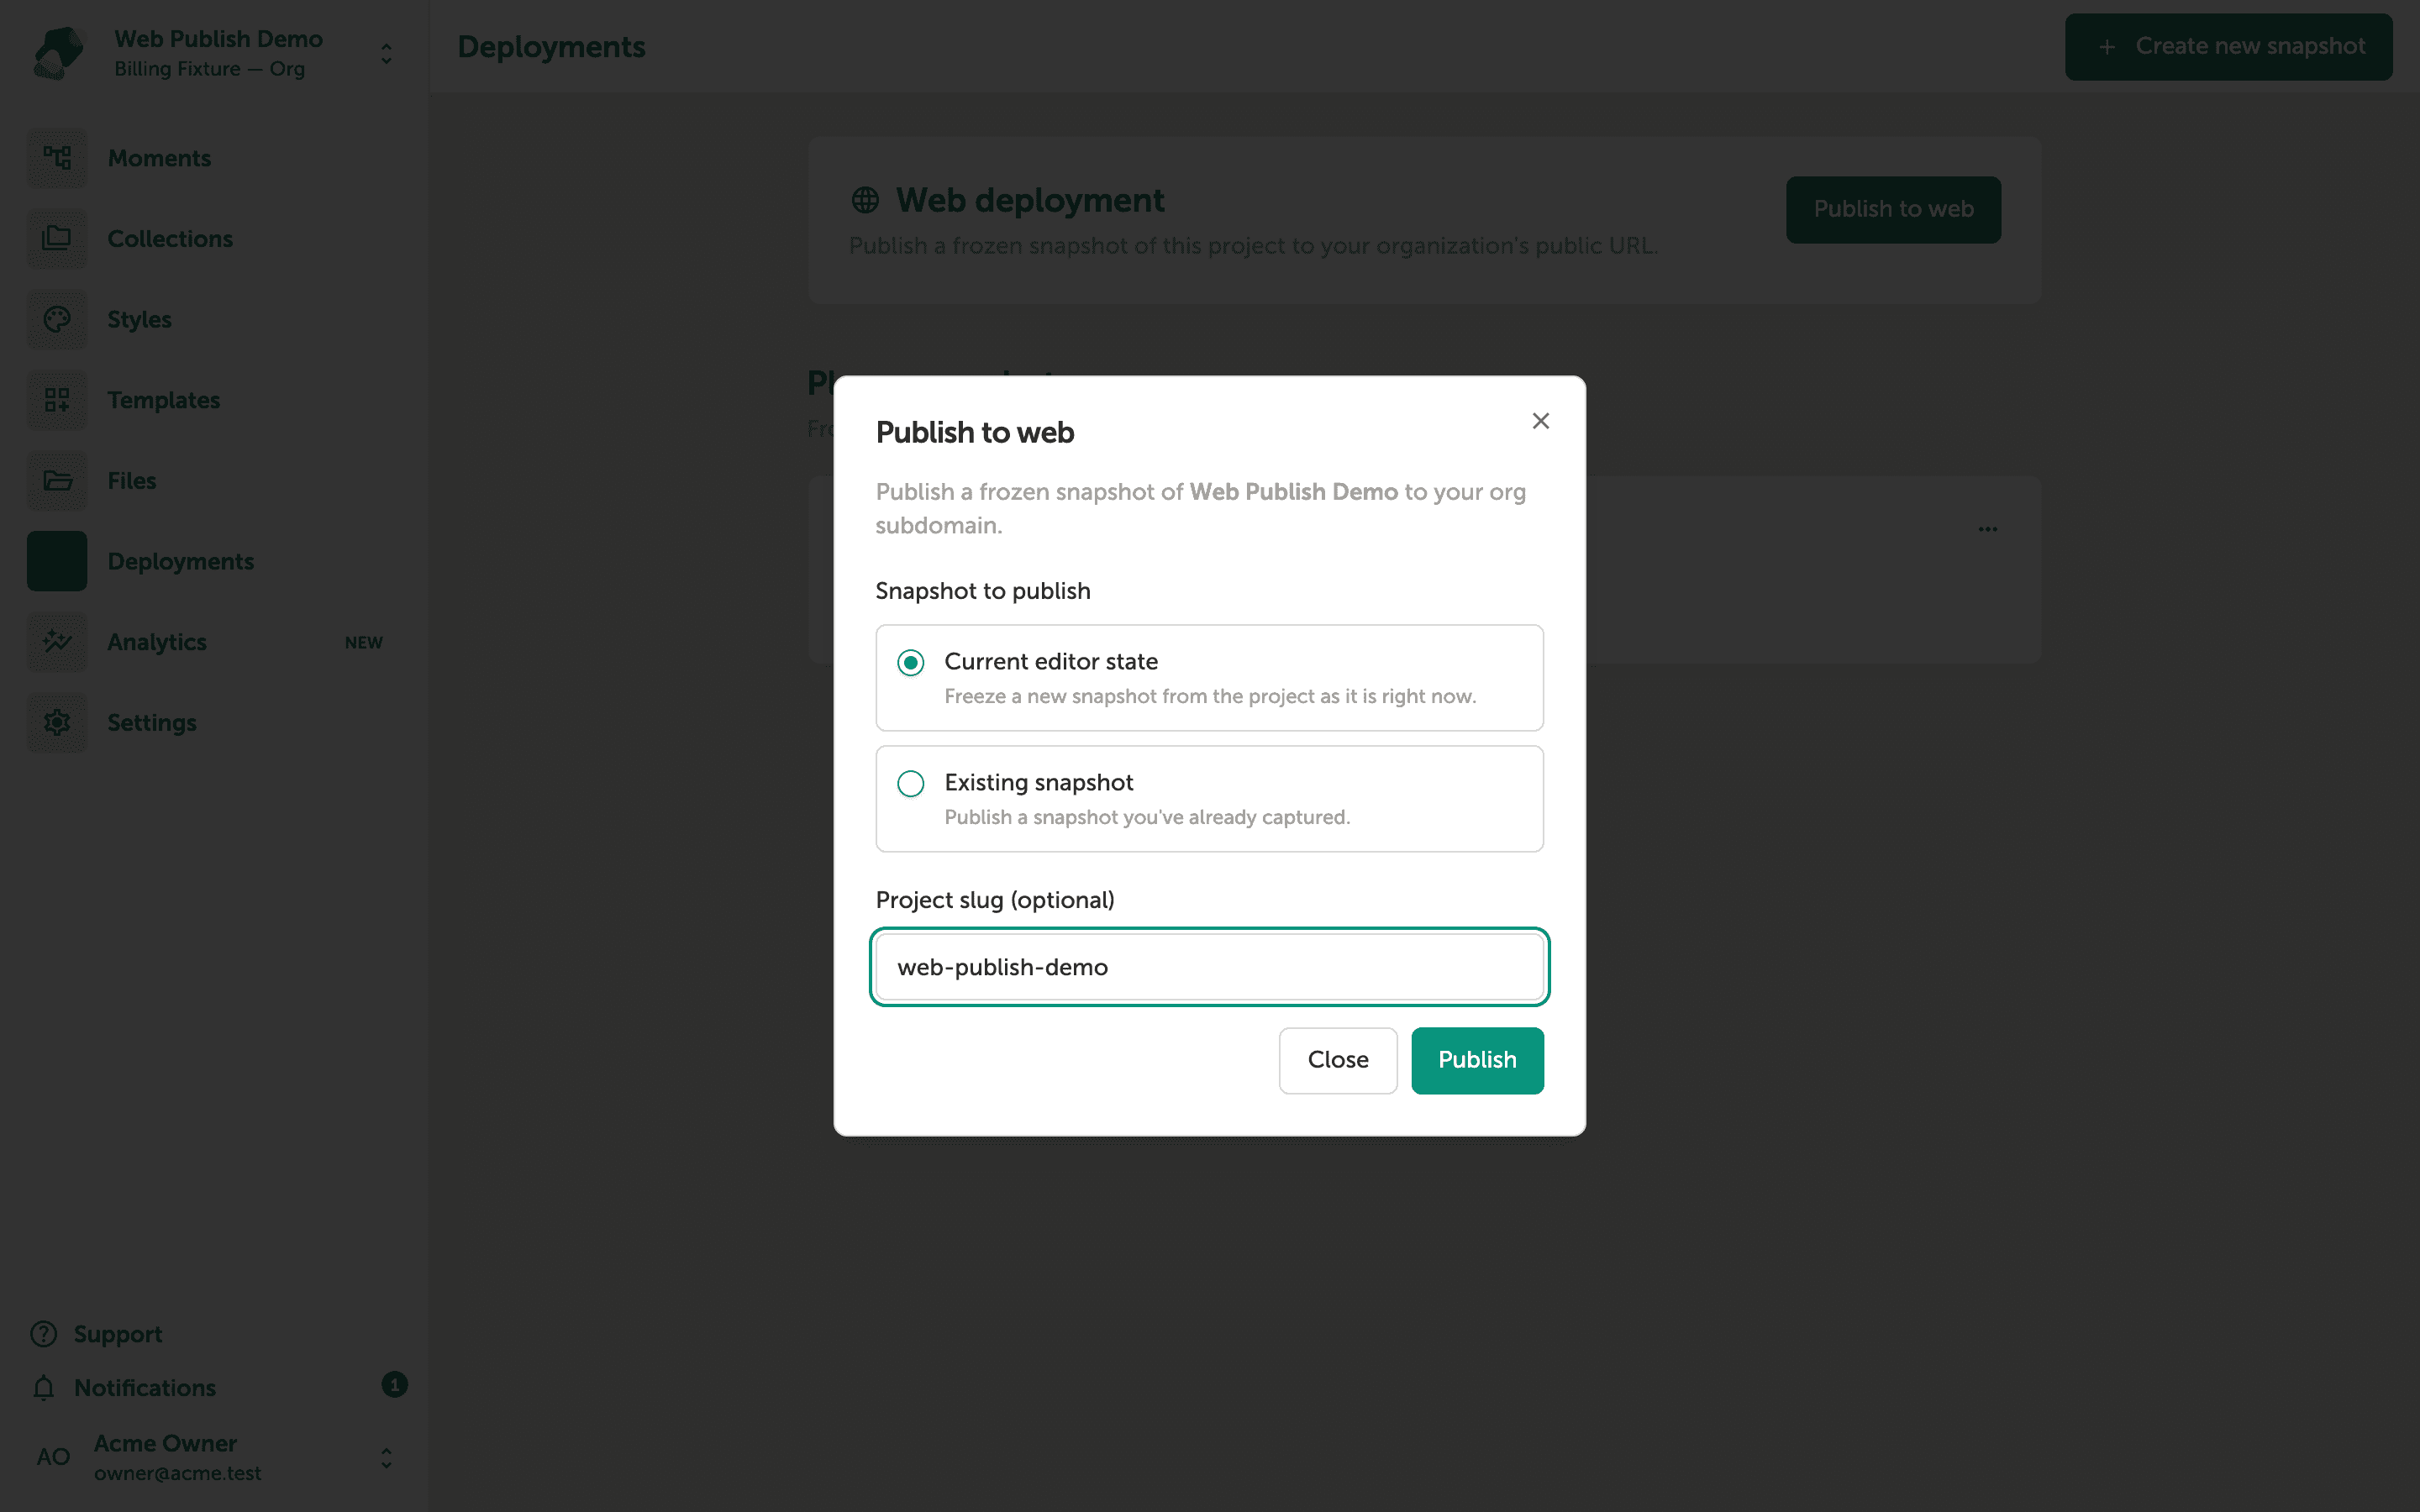This screenshot has width=2420, height=1512.
Task: Click the owner@acme.test email text
Action: tap(177, 1473)
